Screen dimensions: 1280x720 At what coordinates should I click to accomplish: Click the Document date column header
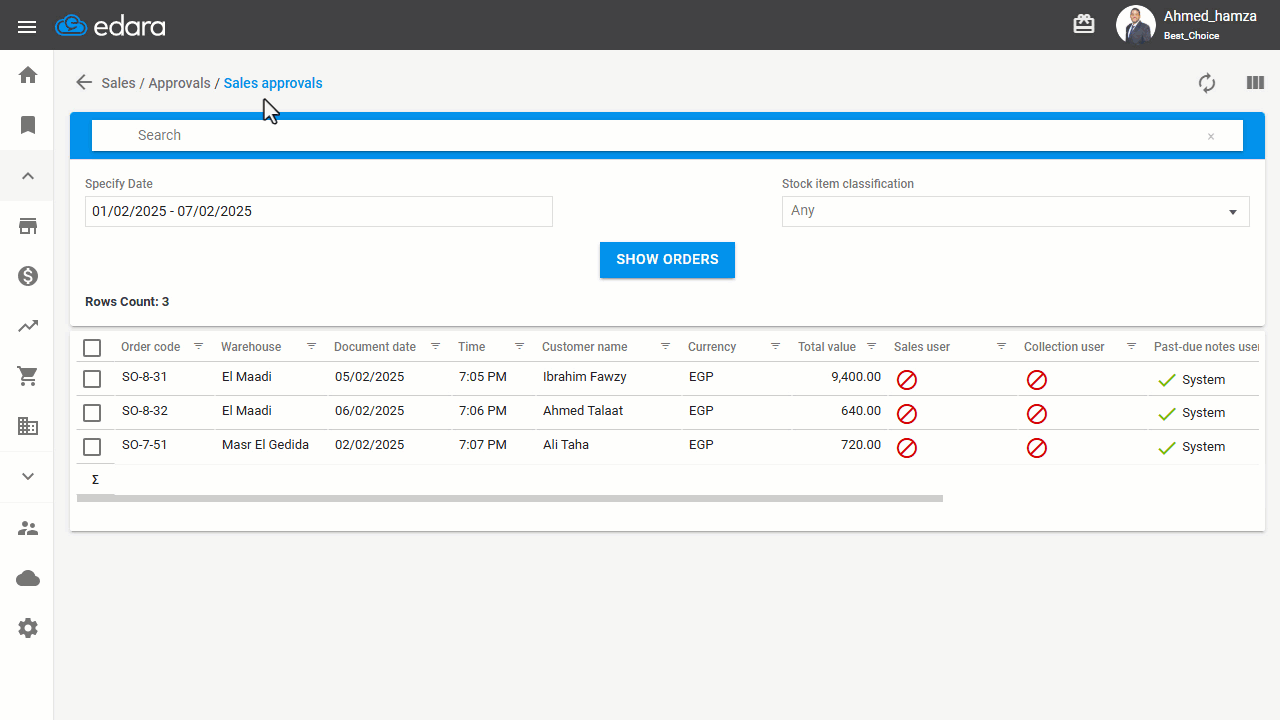[375, 347]
